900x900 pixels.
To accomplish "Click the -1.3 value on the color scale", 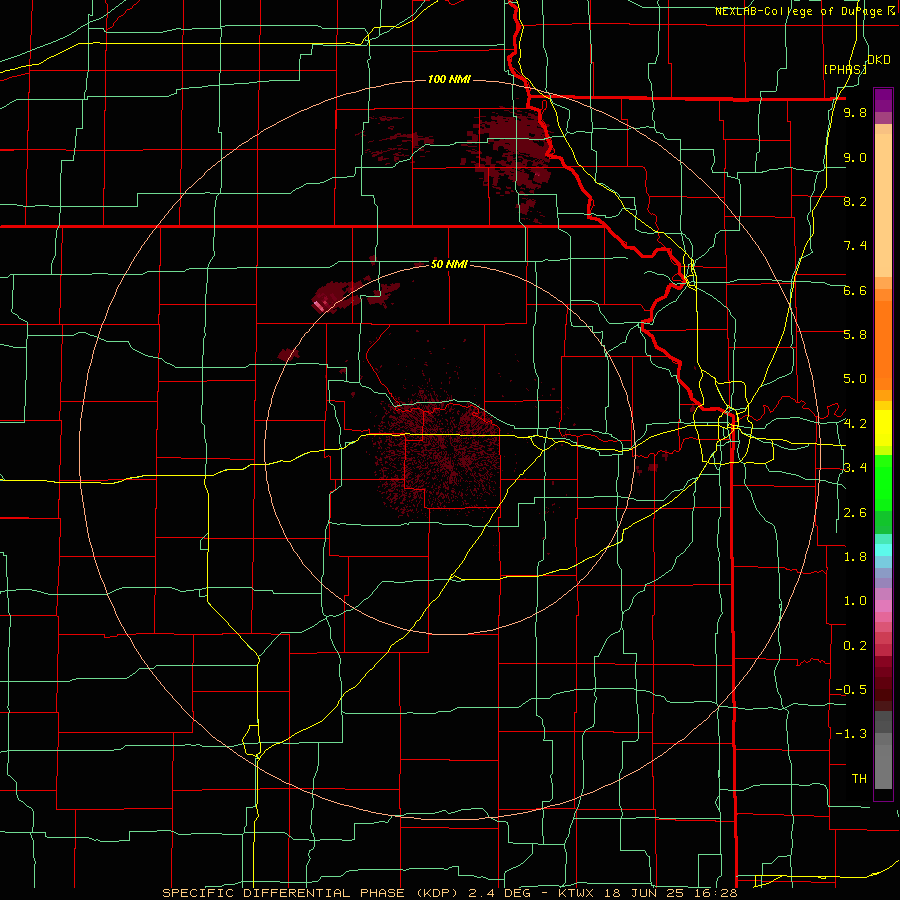I will pos(851,734).
